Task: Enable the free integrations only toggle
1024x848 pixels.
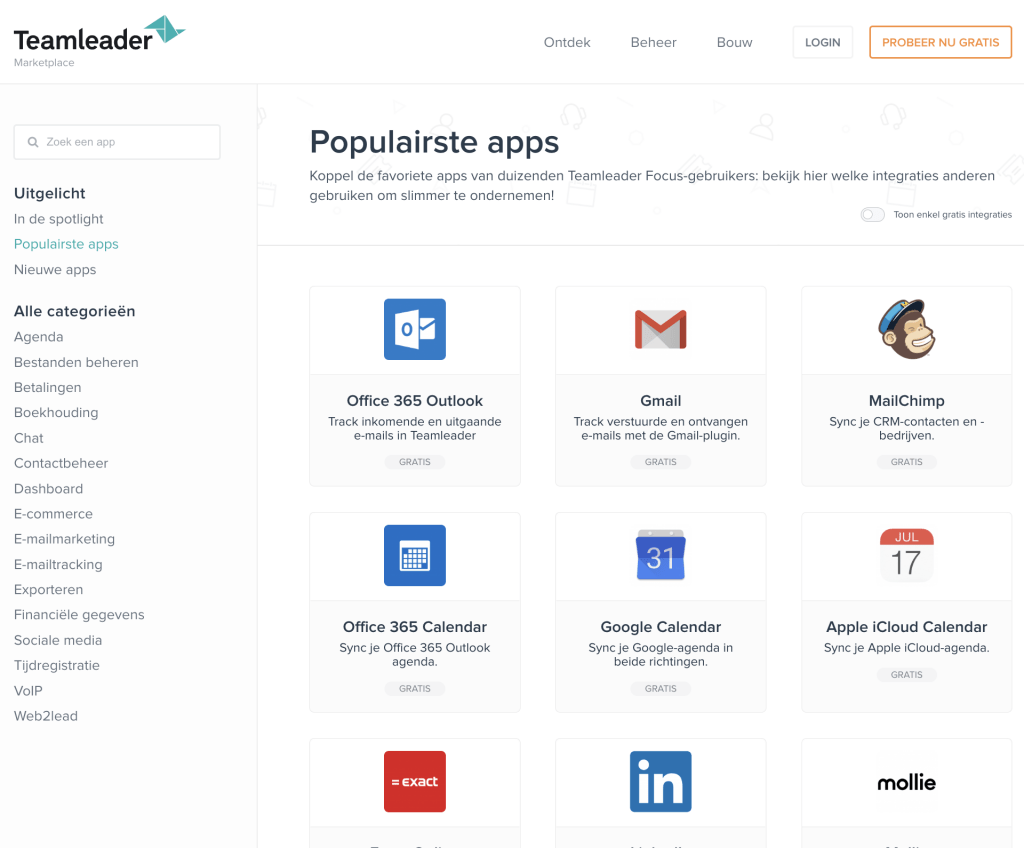Action: [872, 215]
